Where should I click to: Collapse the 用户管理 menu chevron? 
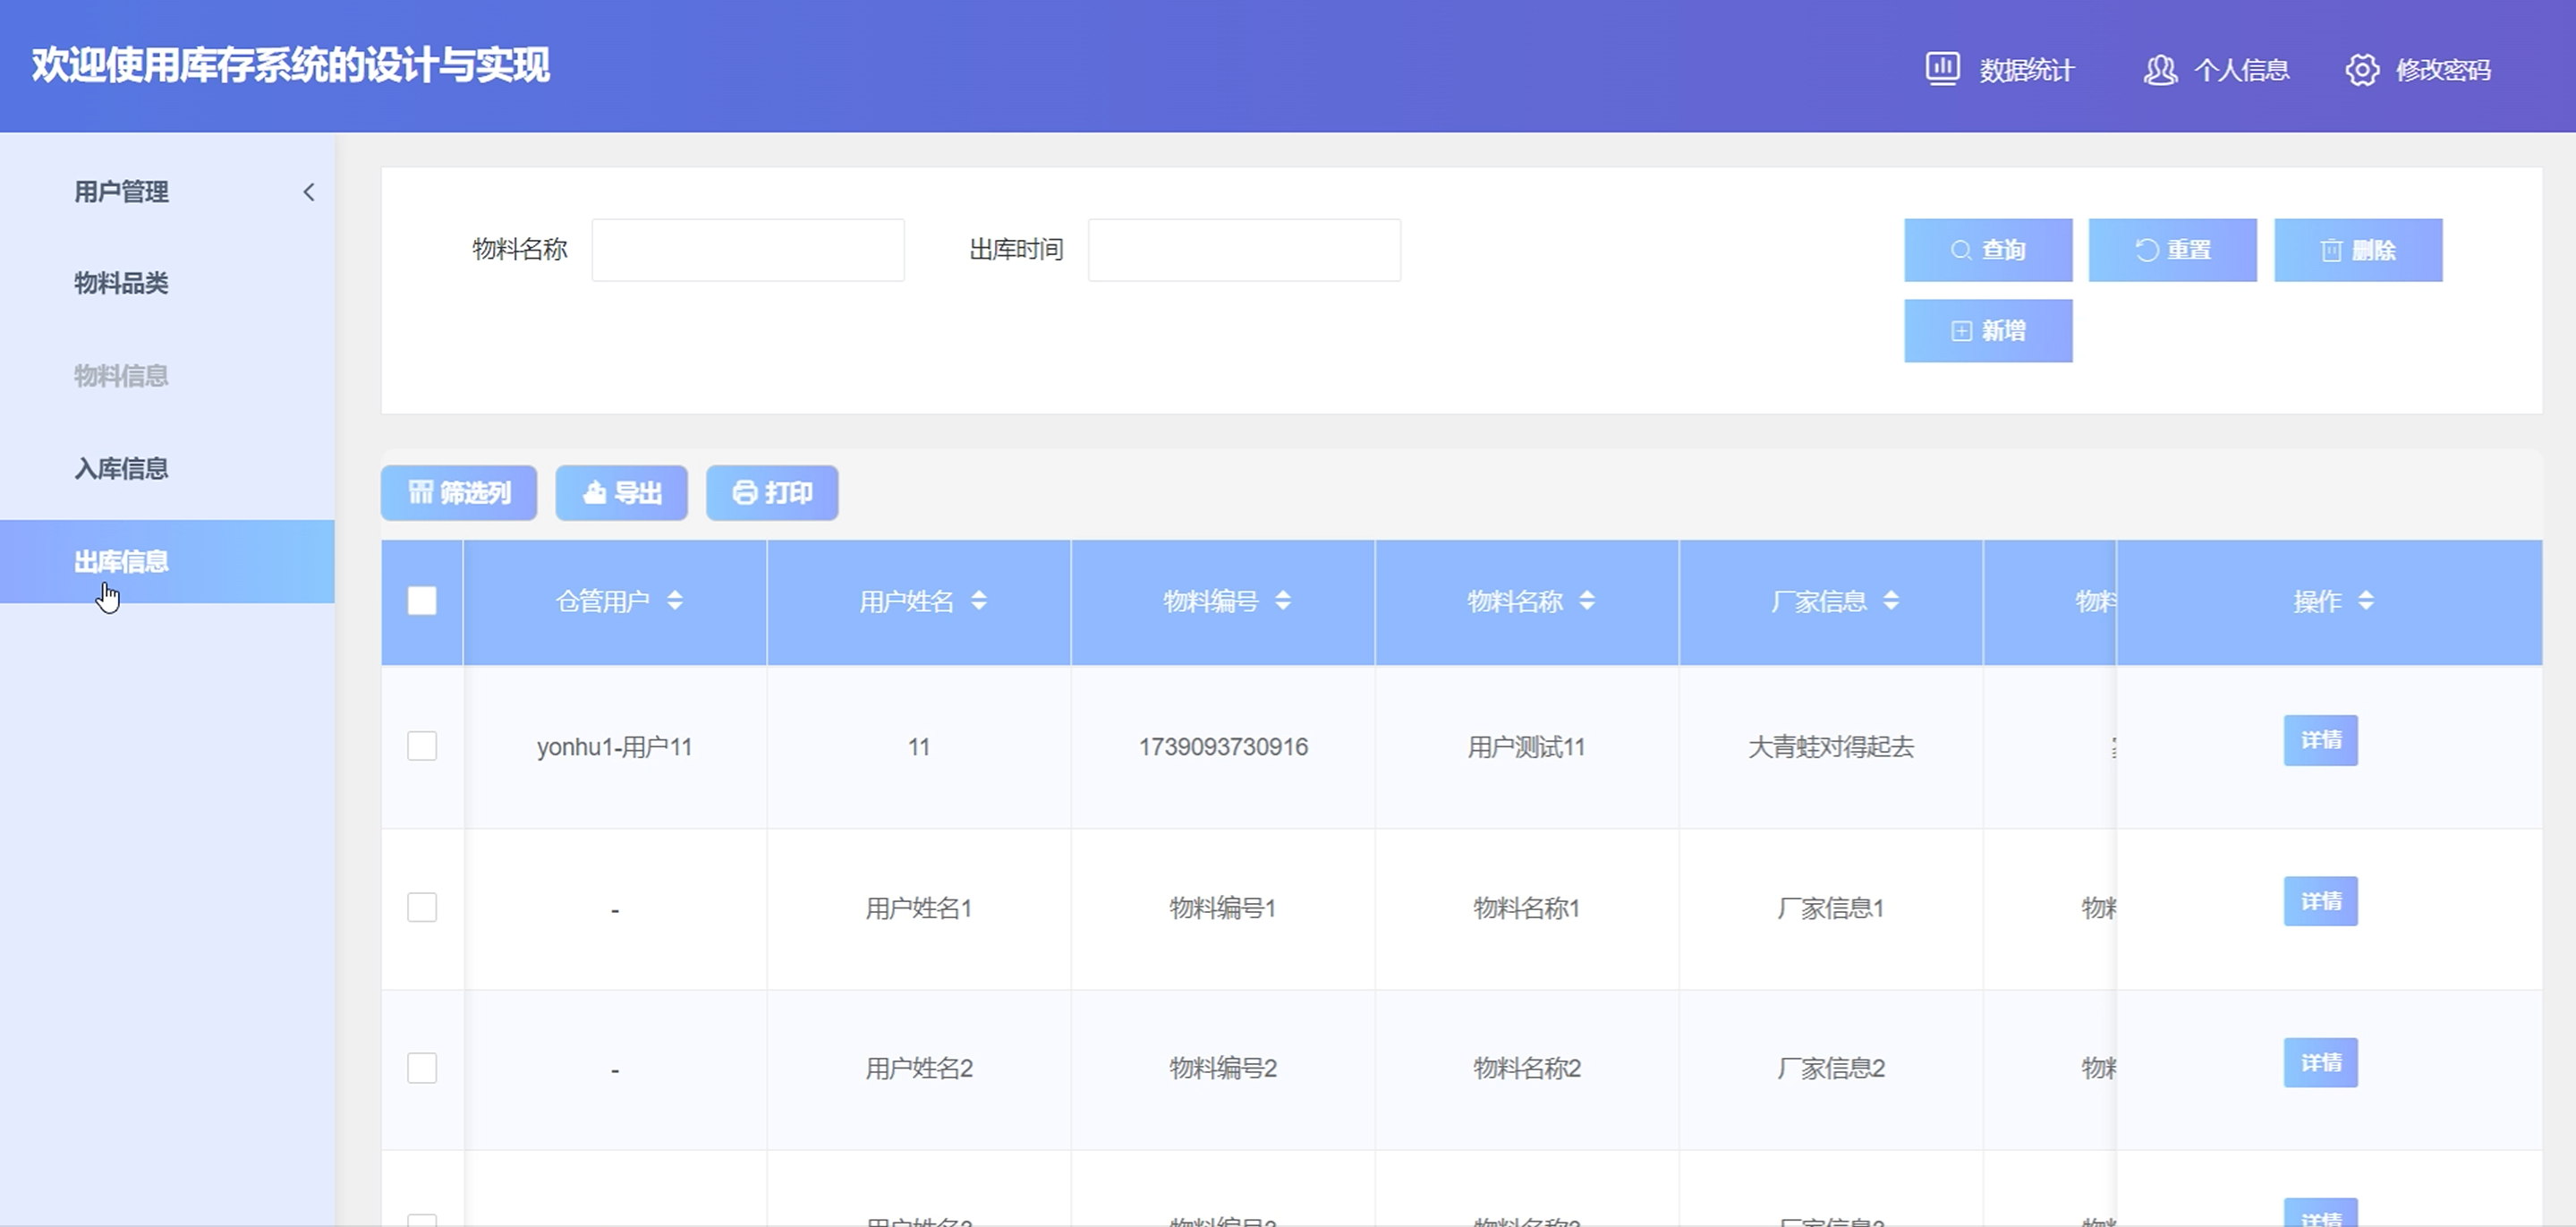click(309, 192)
